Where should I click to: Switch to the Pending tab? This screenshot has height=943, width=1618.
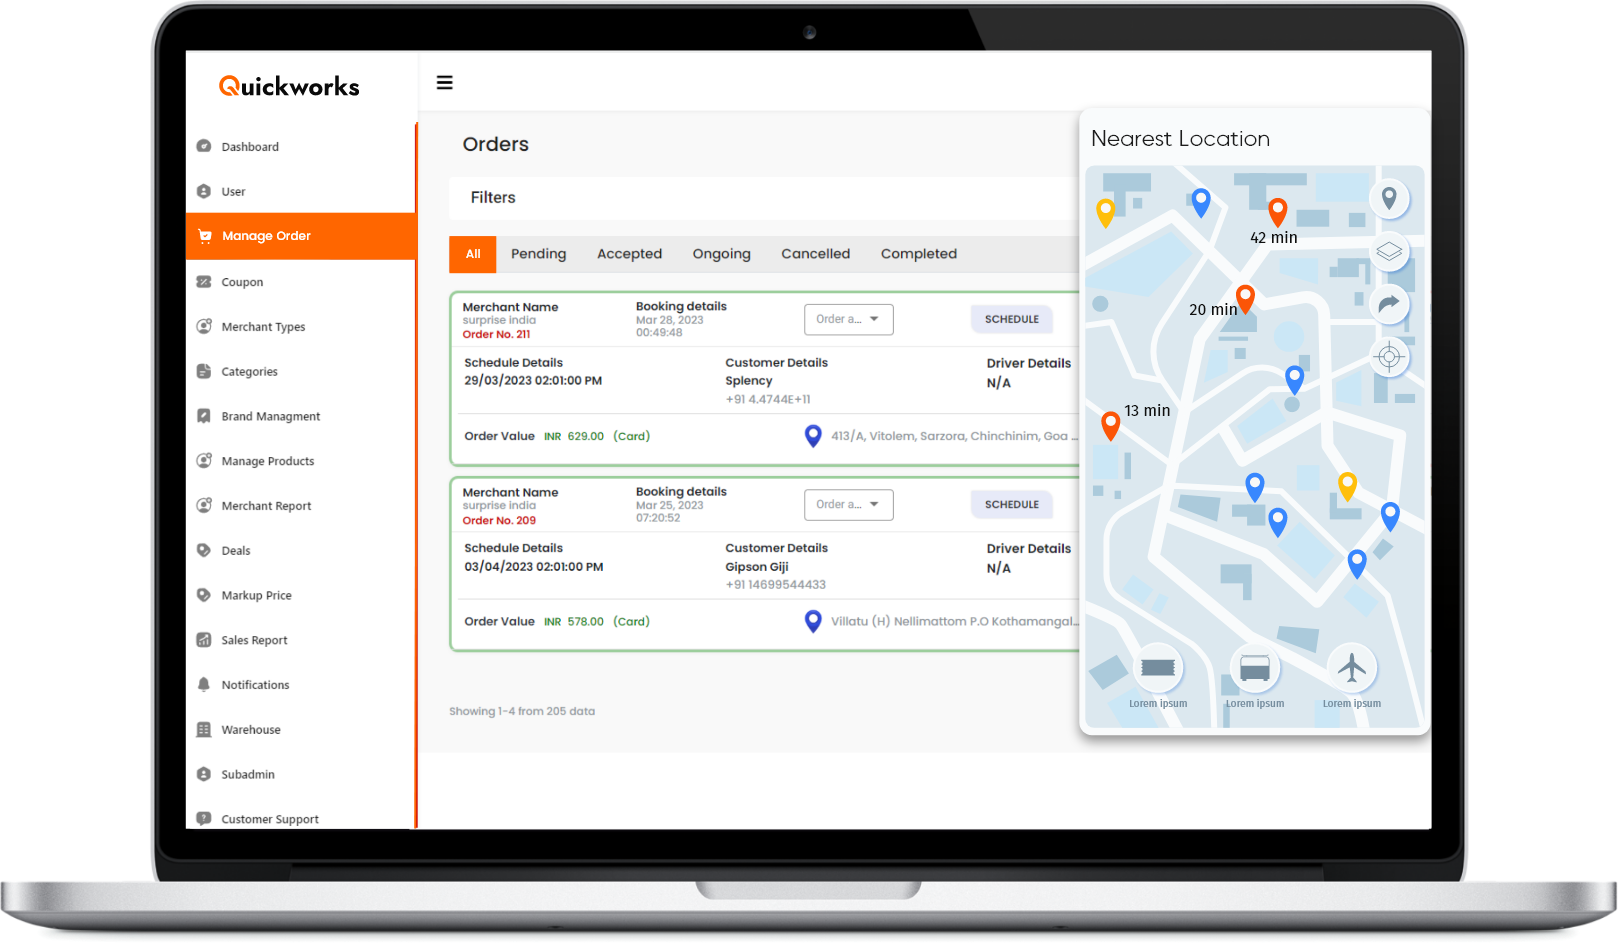538,254
